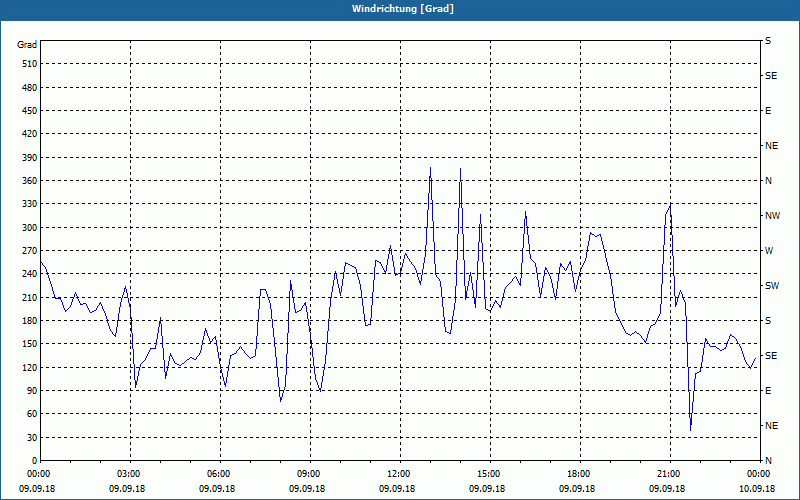Image resolution: width=800 pixels, height=500 pixels.
Task: Select the y-axis value 240
Action: coord(30,274)
